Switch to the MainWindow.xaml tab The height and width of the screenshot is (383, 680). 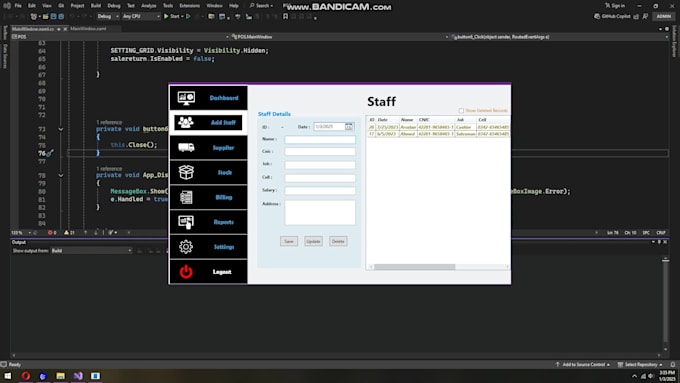tap(88, 29)
